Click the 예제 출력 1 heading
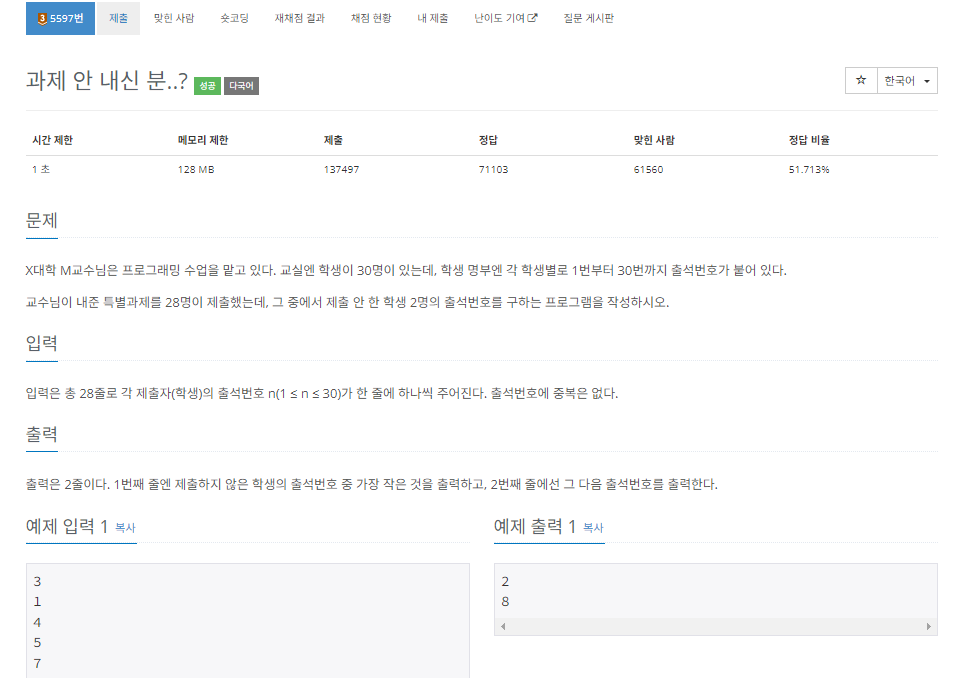 (x=535, y=526)
